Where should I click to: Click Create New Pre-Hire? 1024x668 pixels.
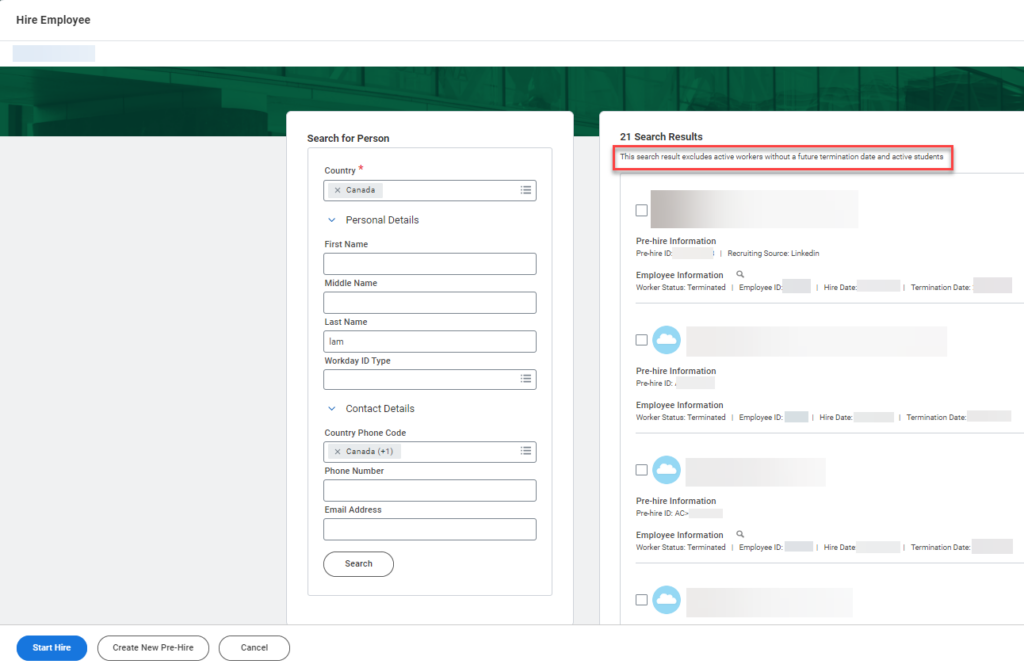point(152,647)
